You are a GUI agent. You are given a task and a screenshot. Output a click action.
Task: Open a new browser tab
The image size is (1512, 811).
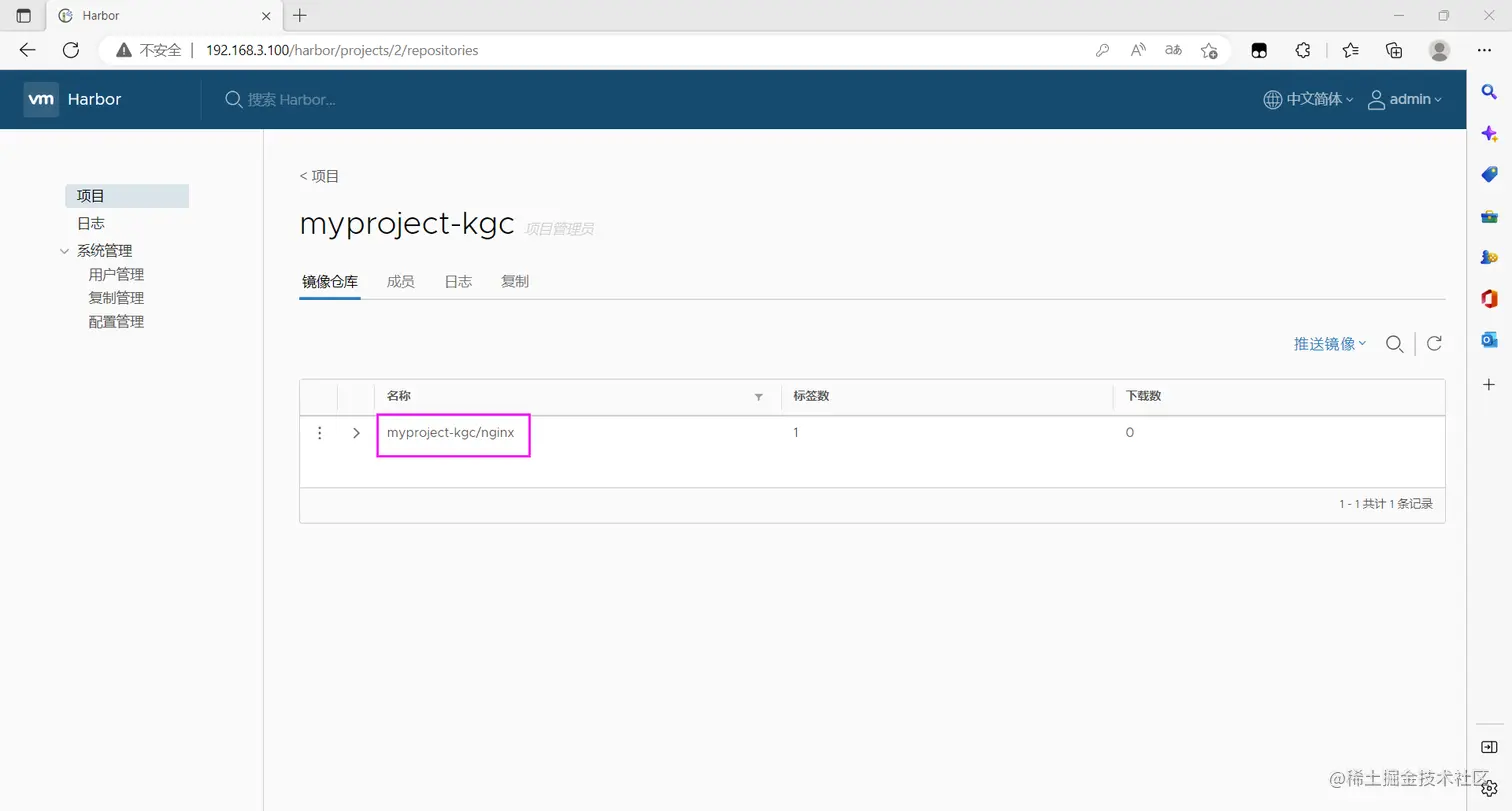tap(300, 15)
